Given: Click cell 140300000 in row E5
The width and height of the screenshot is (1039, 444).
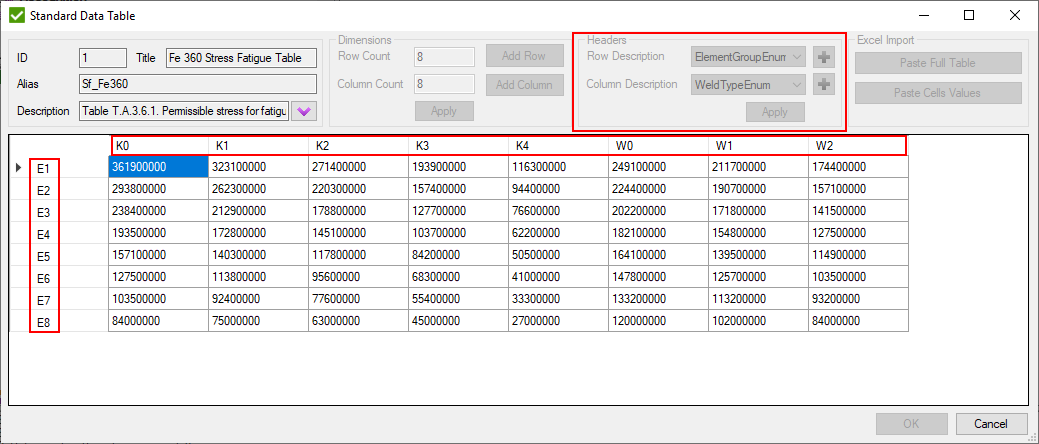Looking at the screenshot, I should click(x=258, y=255).
